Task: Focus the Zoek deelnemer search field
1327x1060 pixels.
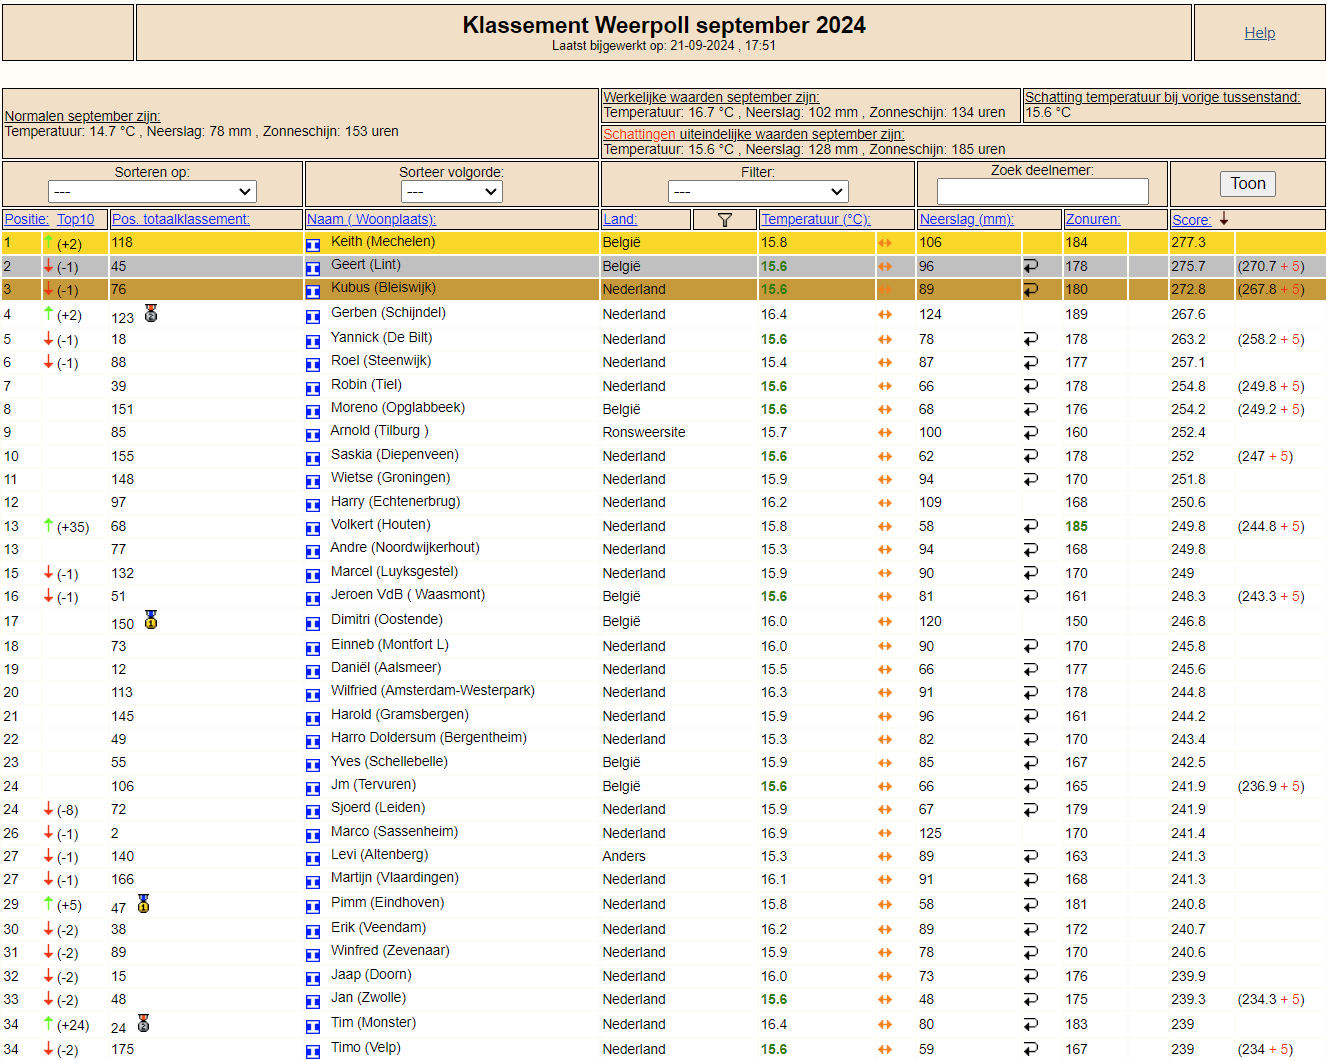Action: point(1043,191)
